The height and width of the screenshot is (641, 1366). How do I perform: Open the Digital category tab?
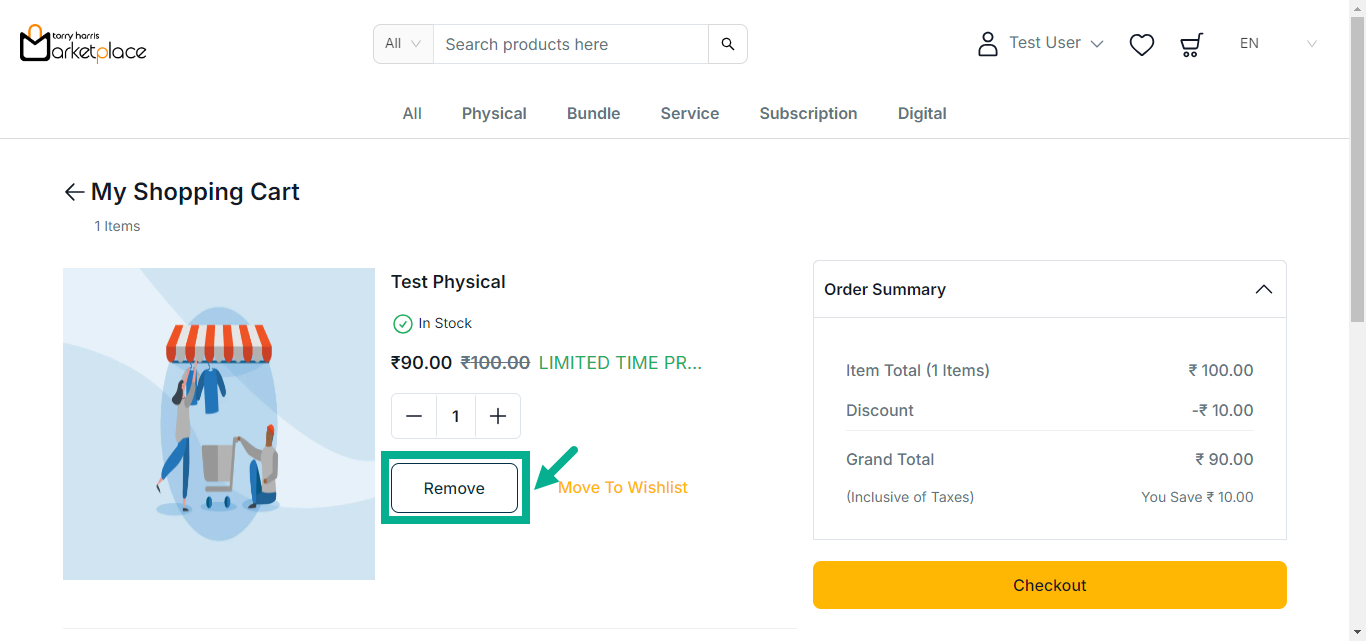tap(922, 114)
